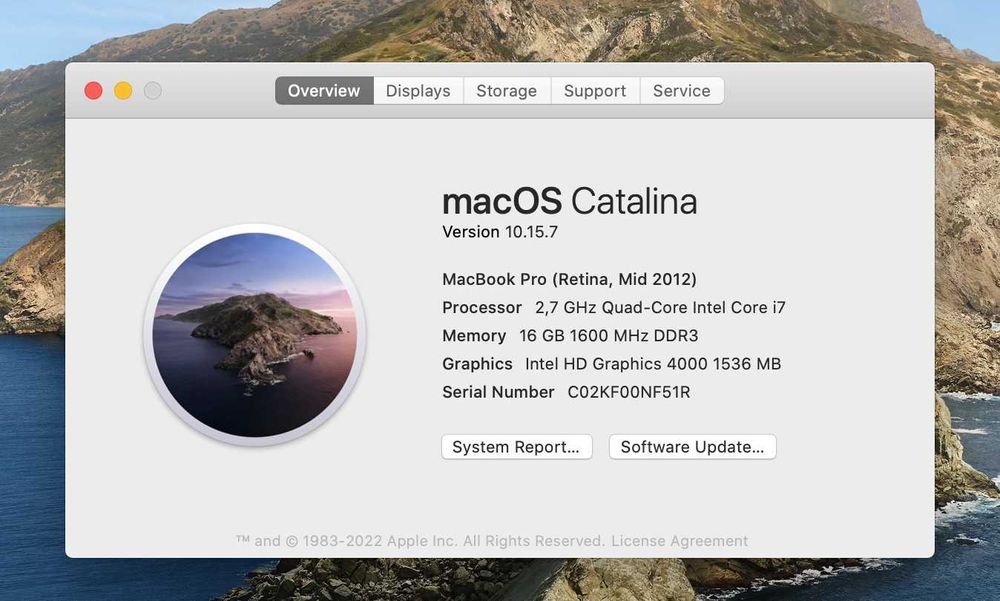1000x601 pixels.
Task: Click the 2,7 GHz Quad-Core Intel Core i7 value
Action: coord(660,308)
